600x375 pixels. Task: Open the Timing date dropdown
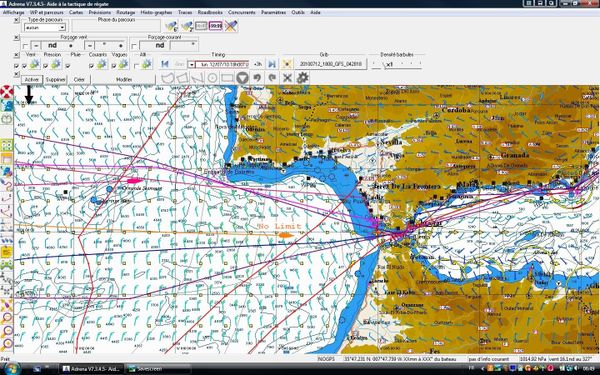tap(192, 65)
